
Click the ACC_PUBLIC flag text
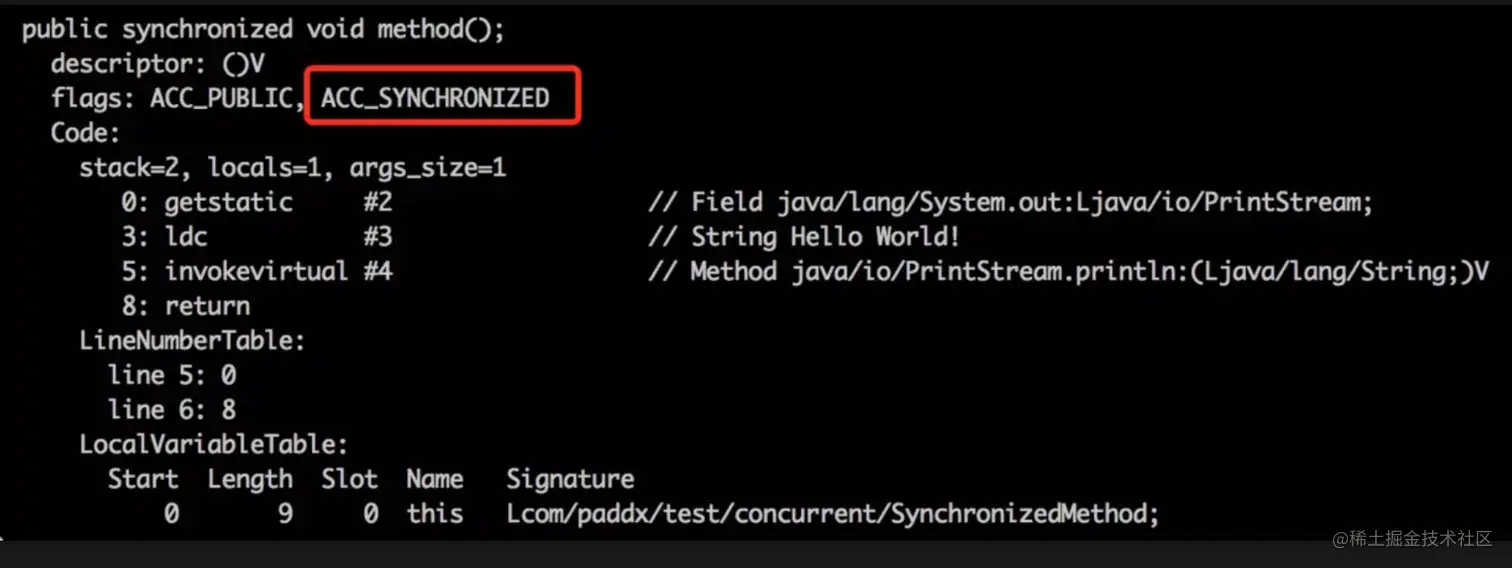[x=226, y=98]
